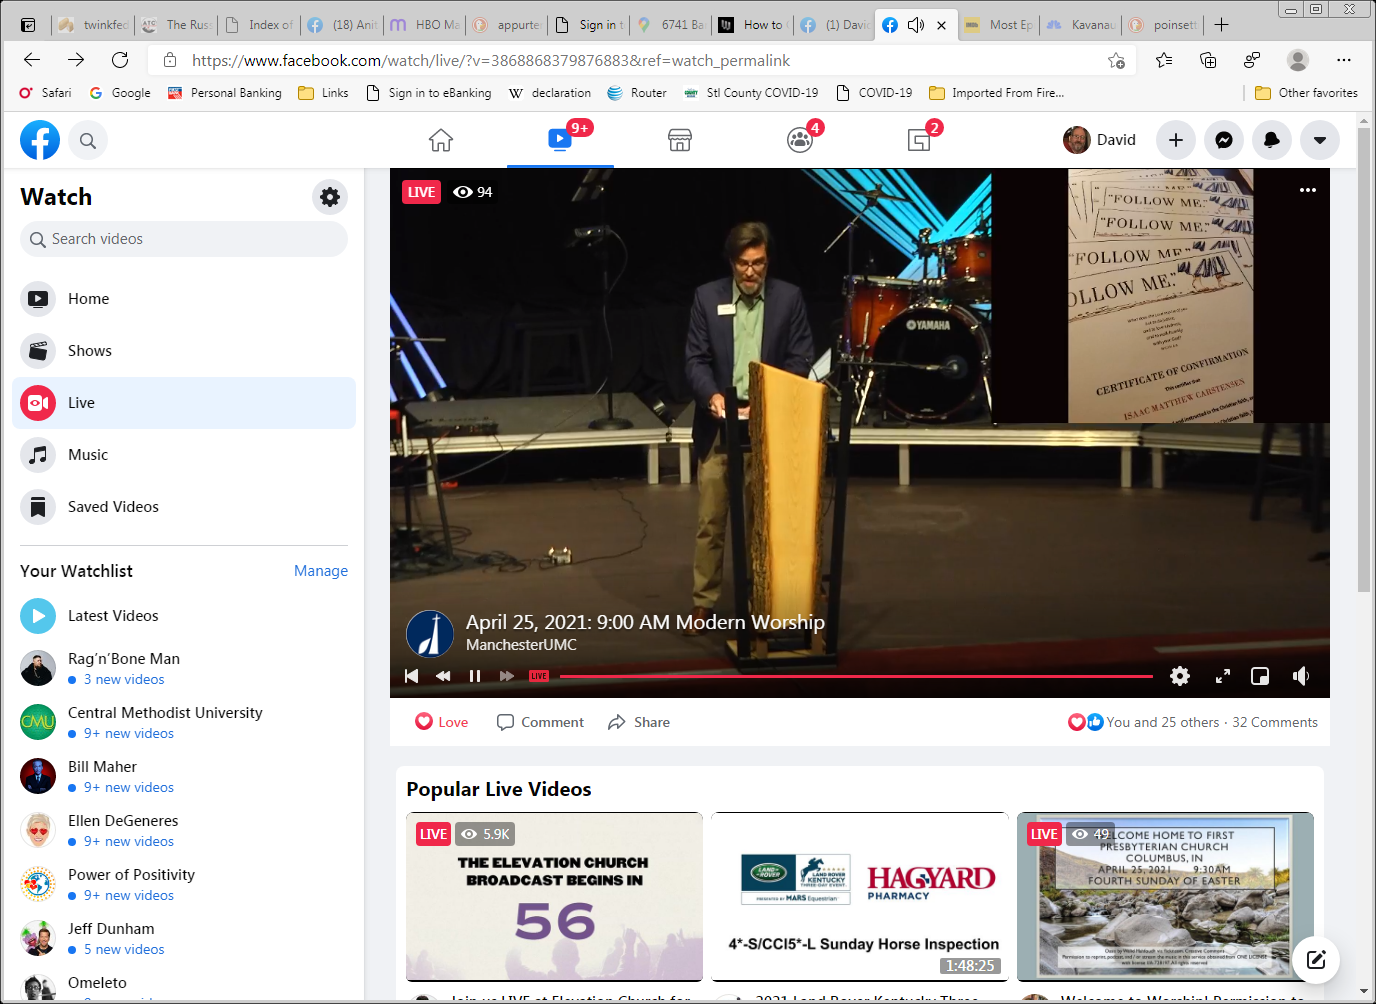This screenshot has width=1376, height=1004.
Task: Mute the video player volume
Action: click(x=1301, y=676)
